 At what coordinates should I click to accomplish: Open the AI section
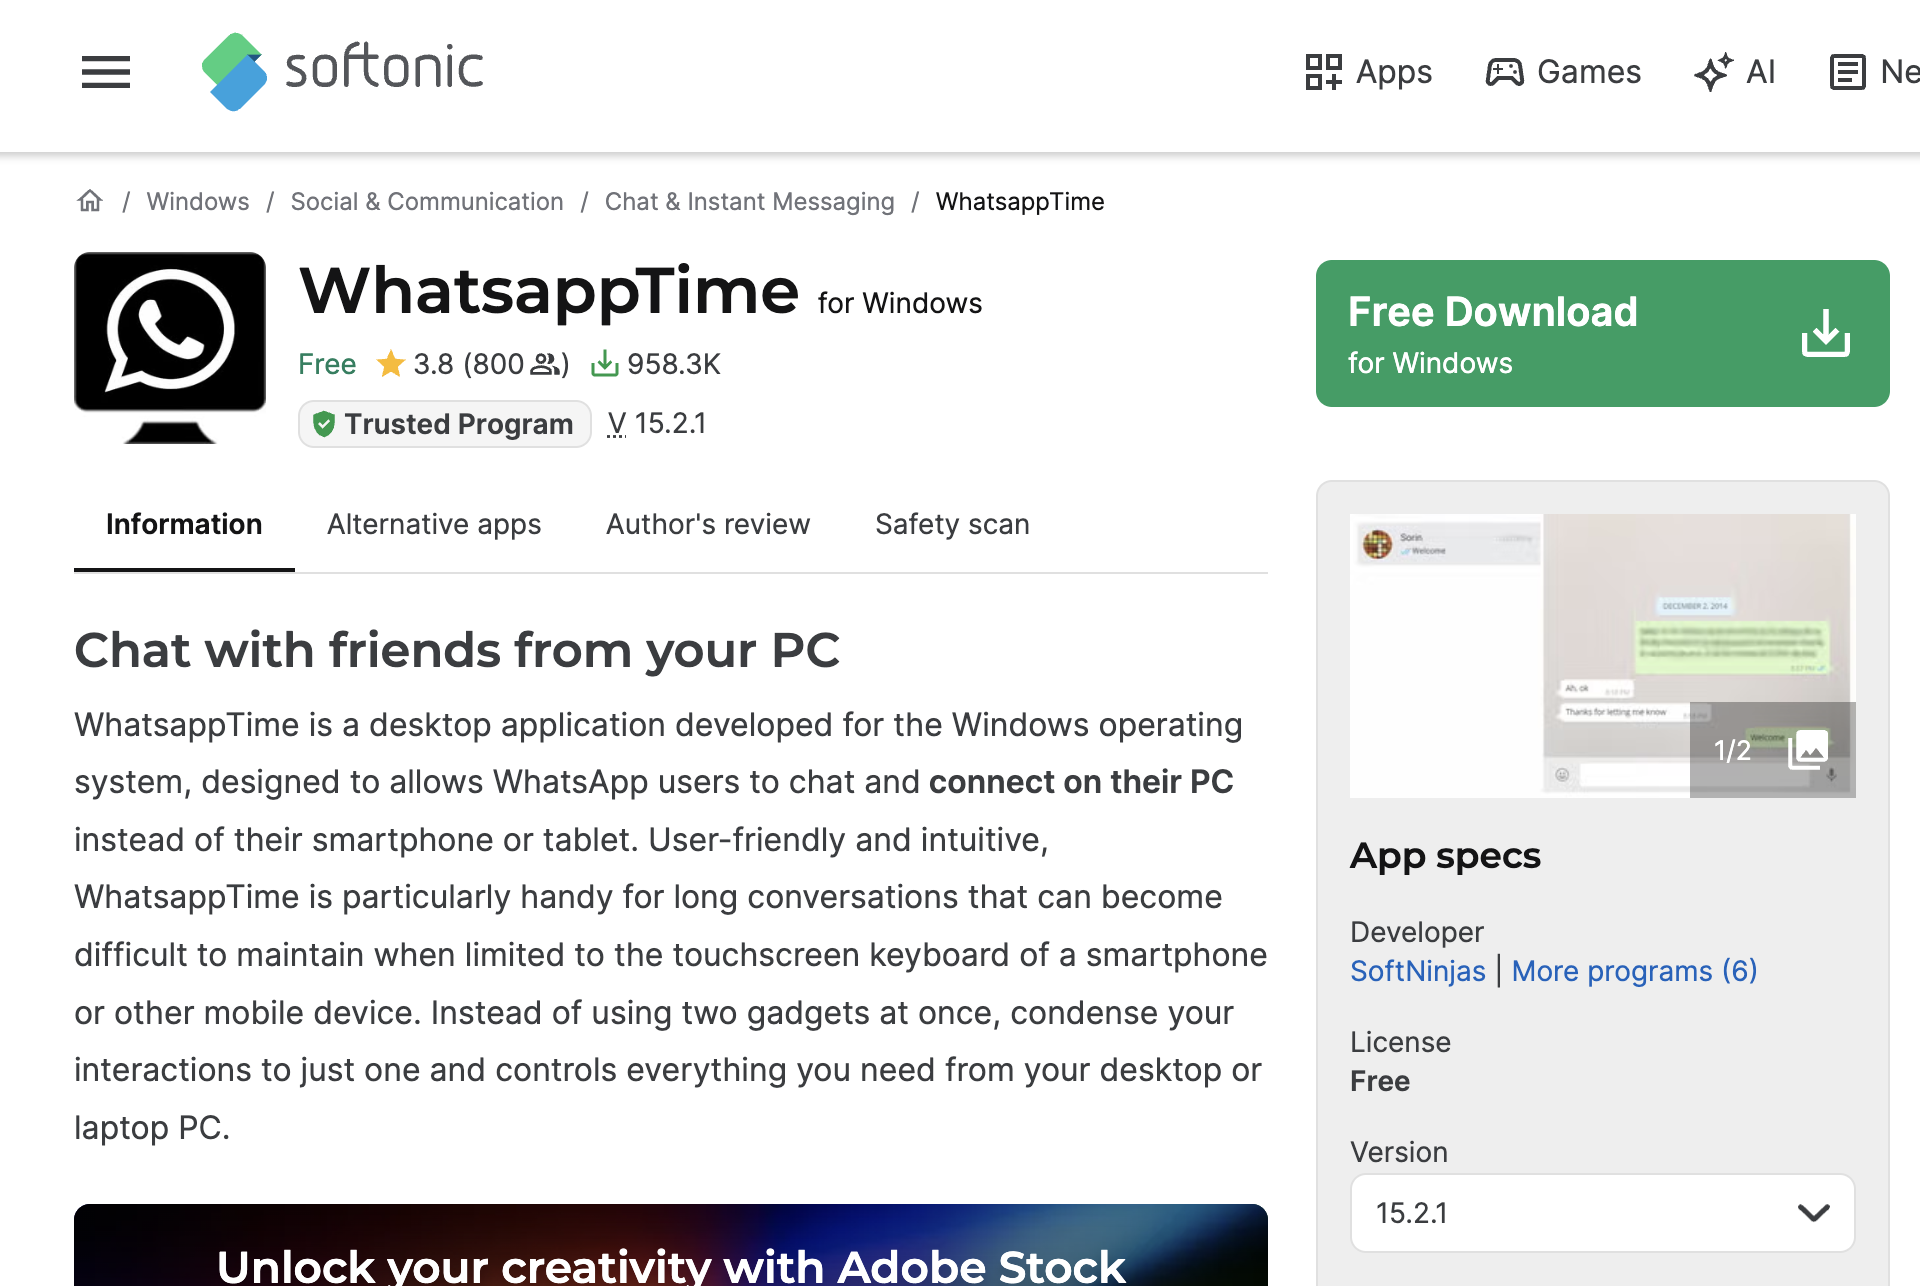pos(1735,72)
